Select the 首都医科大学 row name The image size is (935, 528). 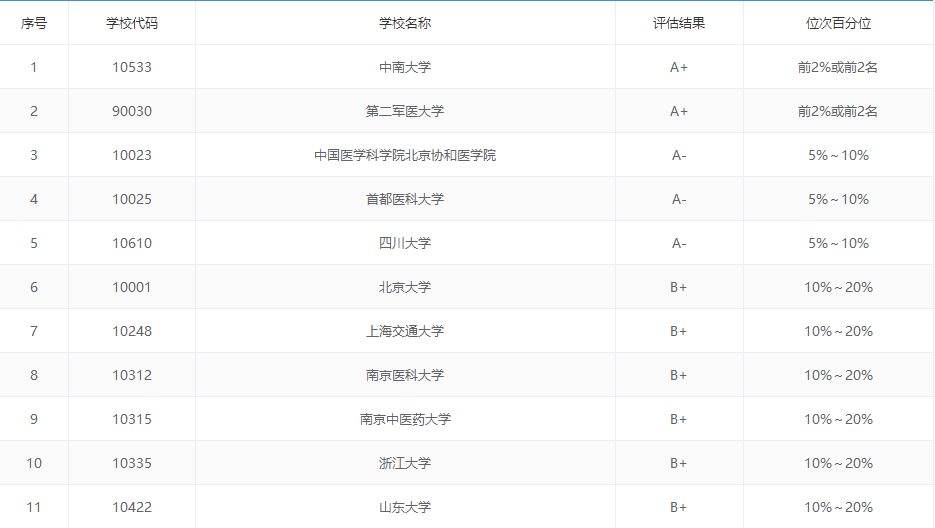tap(405, 199)
